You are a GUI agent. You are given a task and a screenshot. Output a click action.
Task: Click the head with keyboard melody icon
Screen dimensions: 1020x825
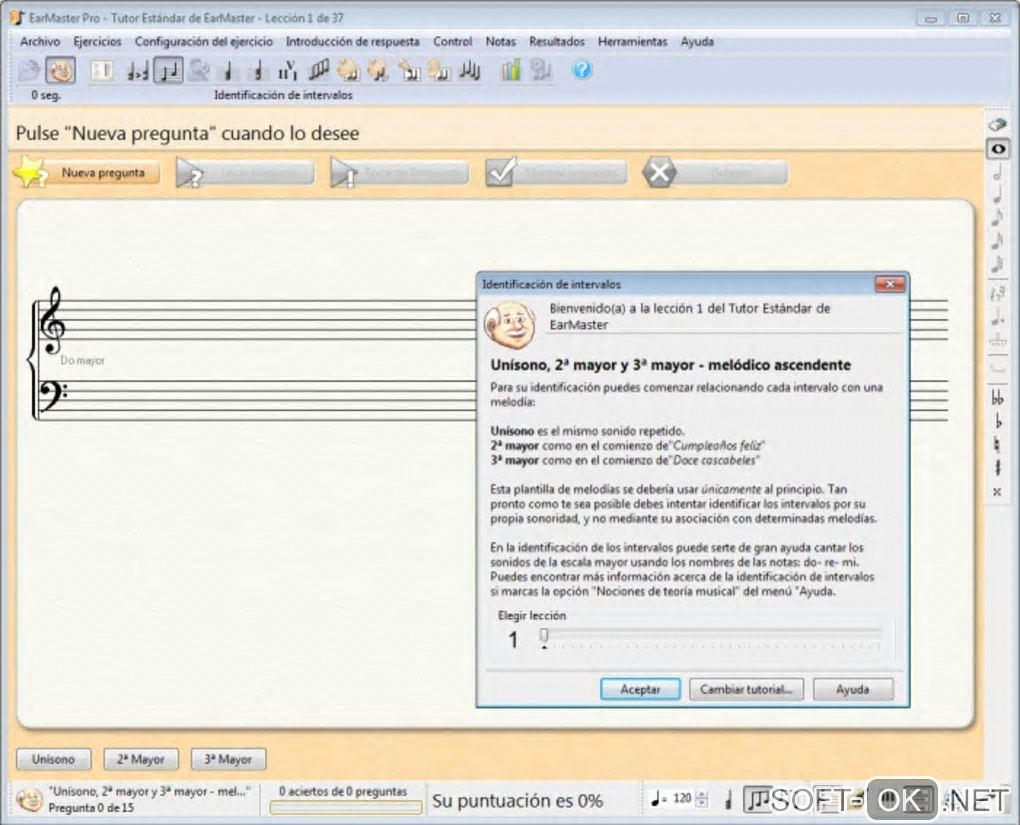(x=439, y=70)
